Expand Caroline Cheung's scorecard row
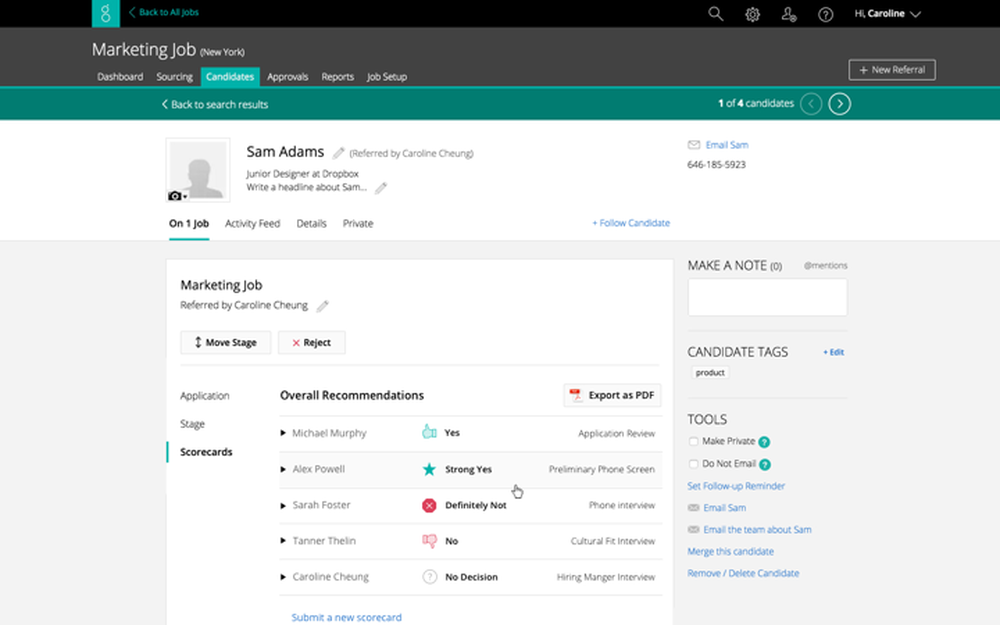Image resolution: width=1000 pixels, height=625 pixels. point(283,577)
